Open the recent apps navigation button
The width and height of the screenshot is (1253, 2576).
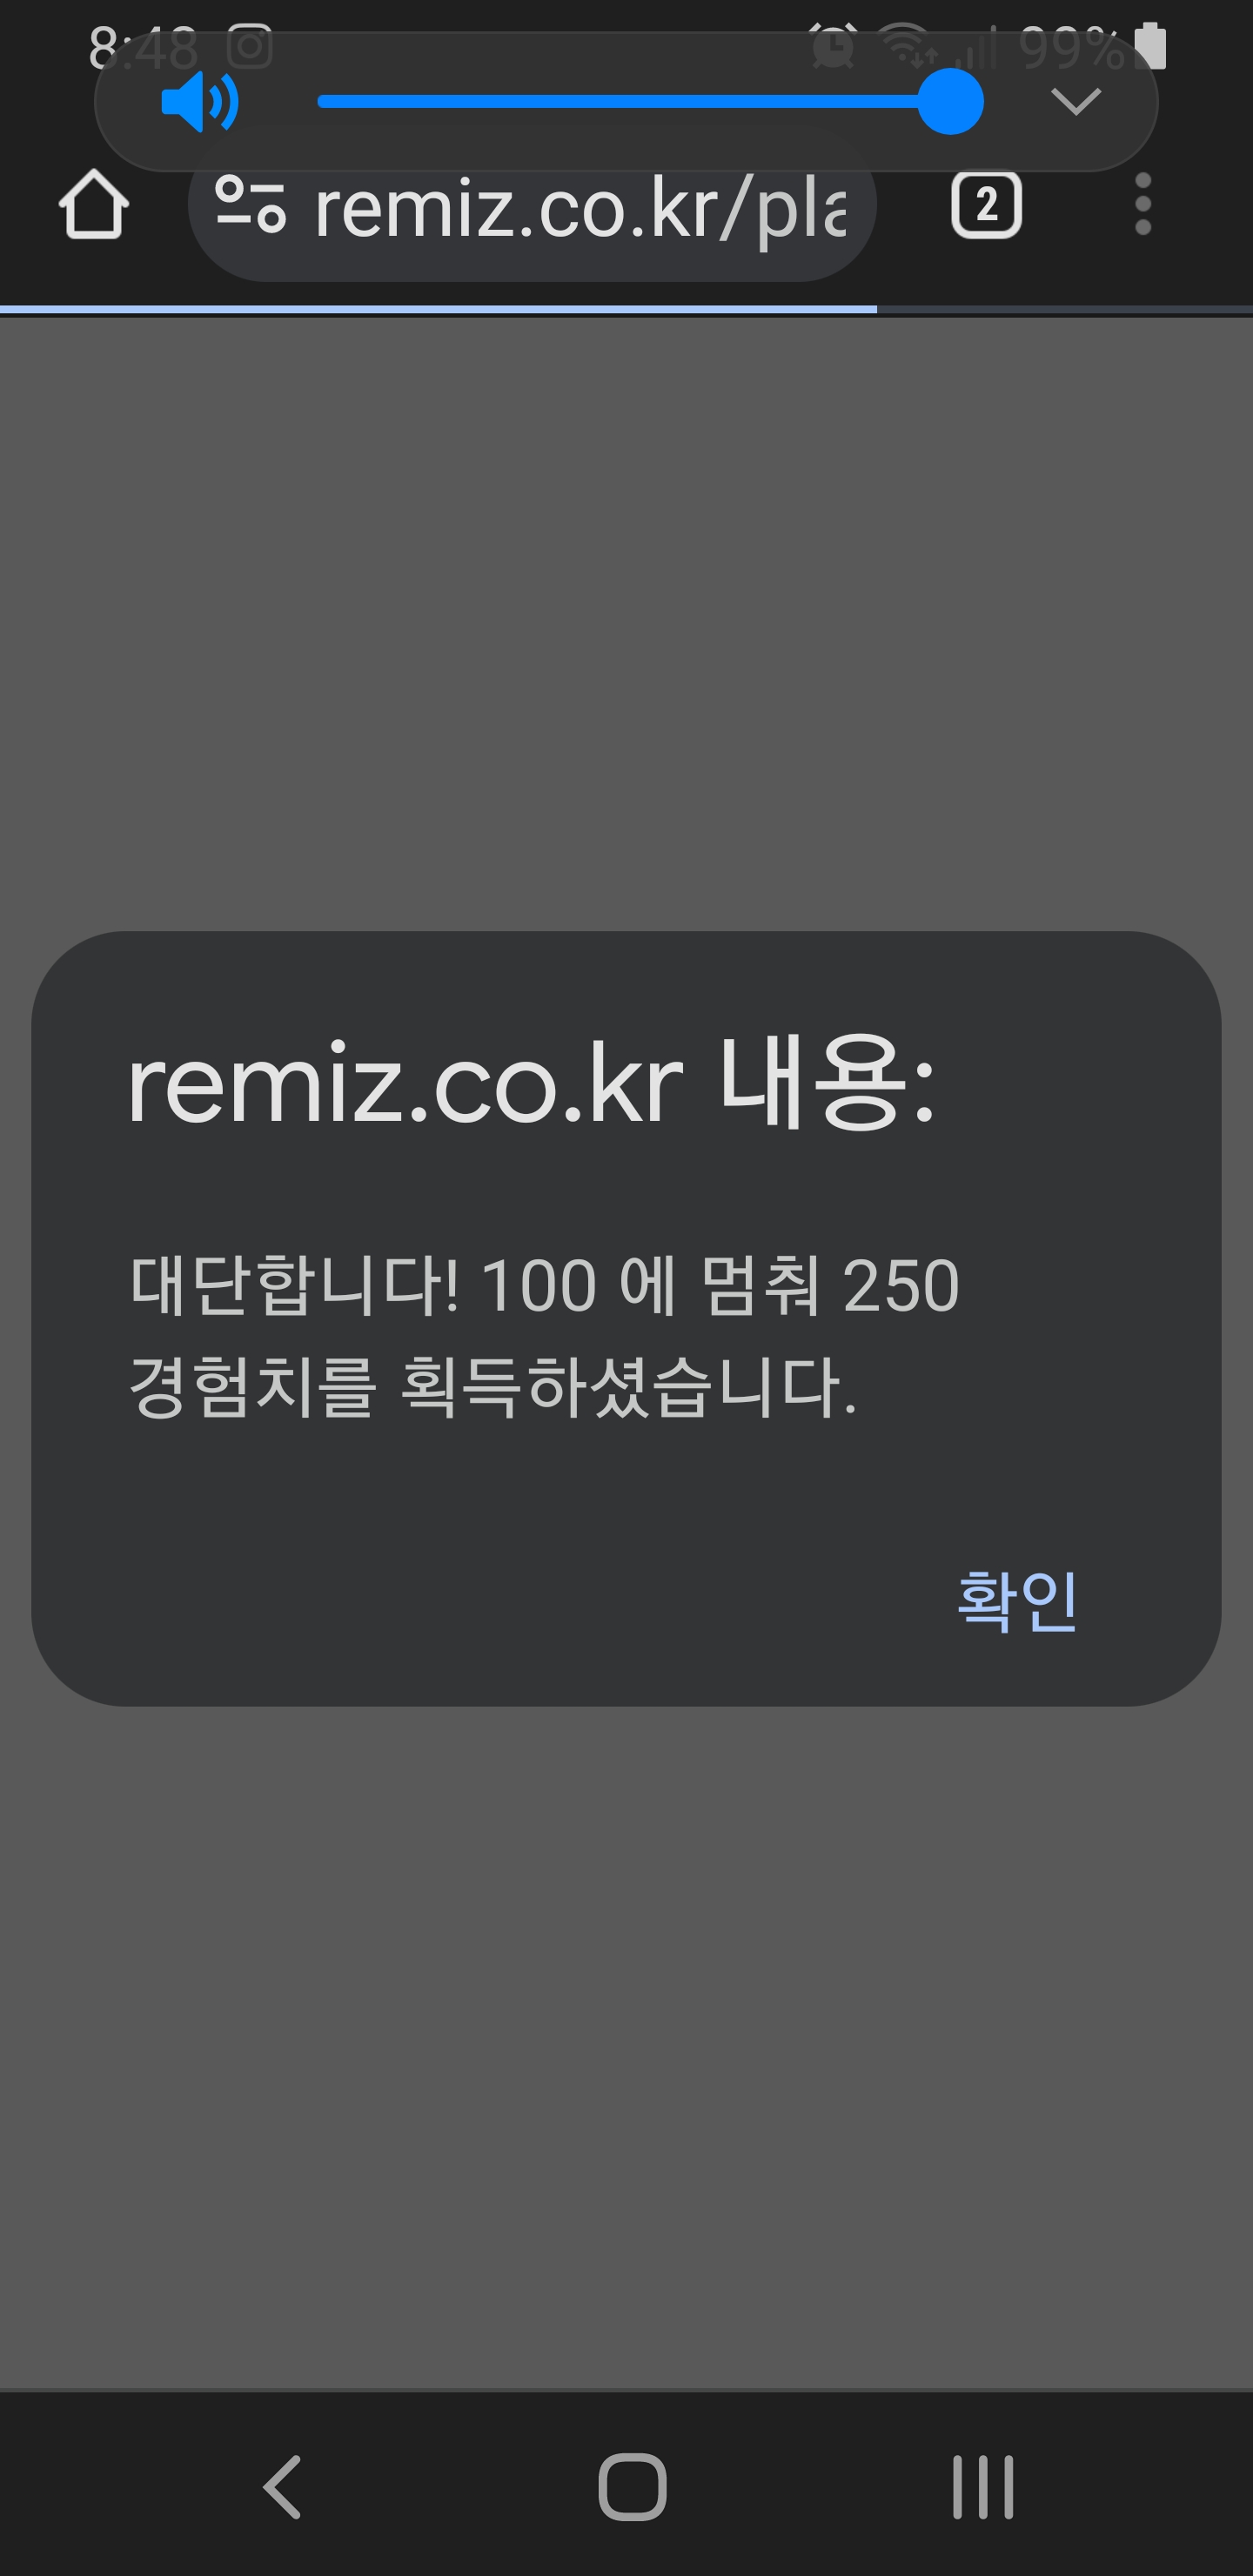point(983,2487)
